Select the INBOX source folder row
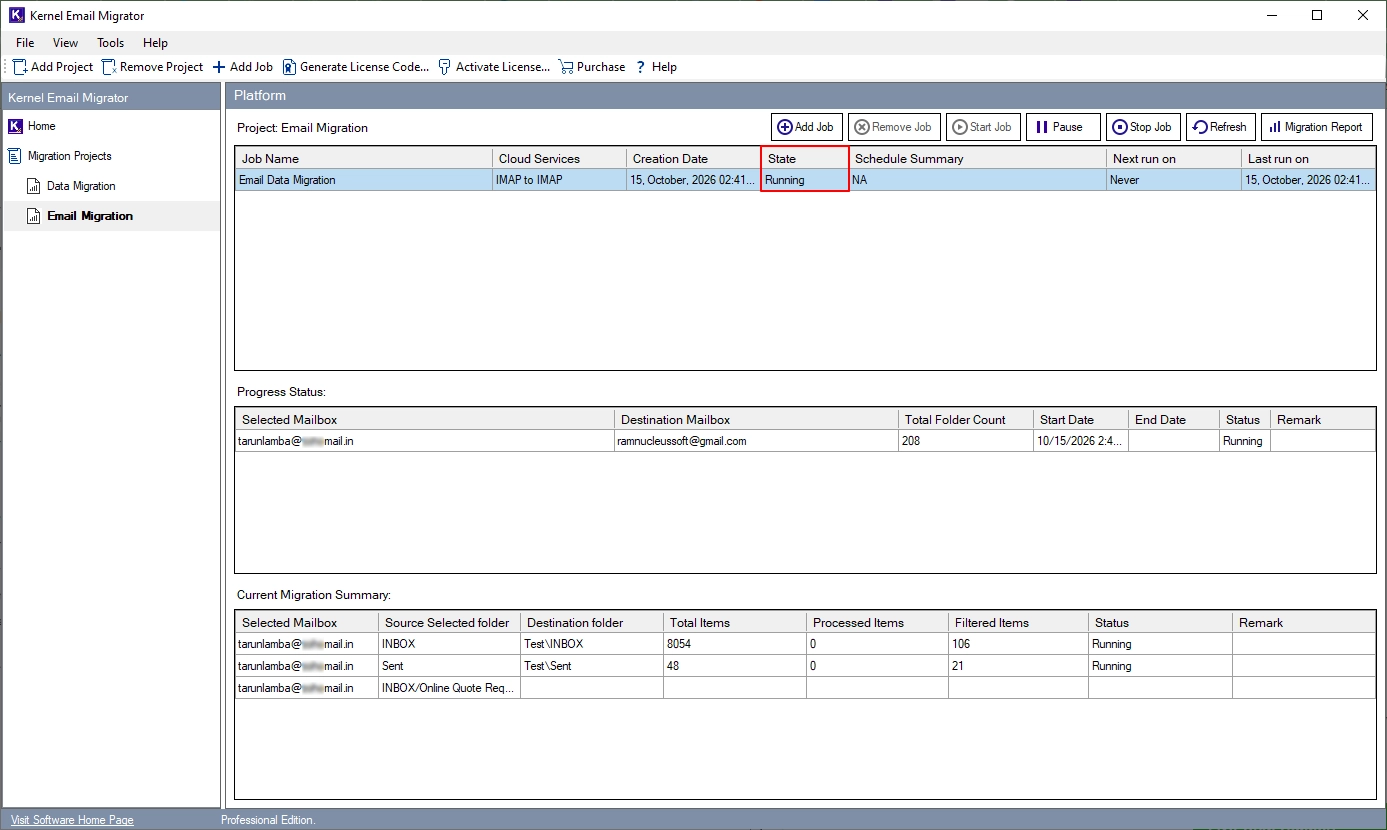The height and width of the screenshot is (830, 1387). click(x=805, y=644)
